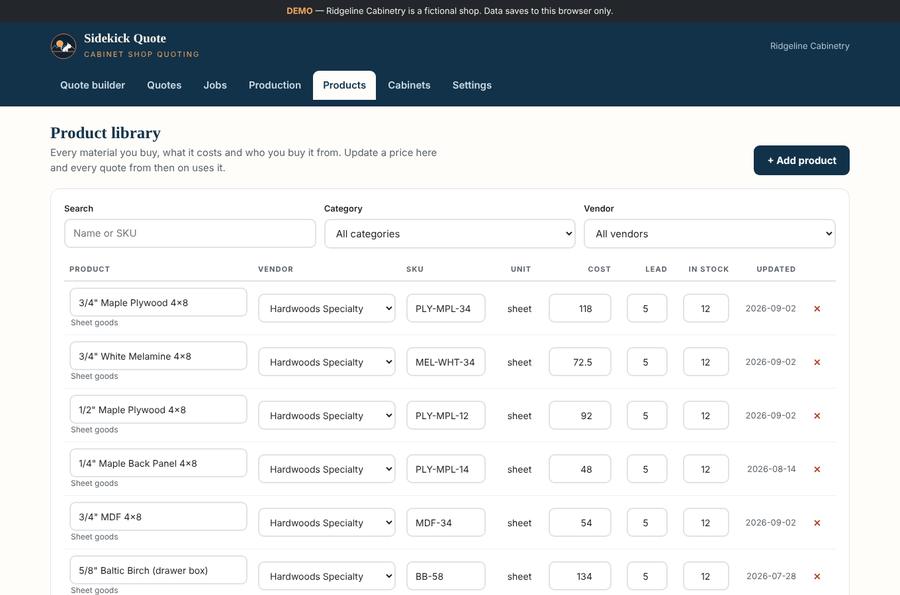Delete the 3/4" Maple Plywood 4×8 row
900x595 pixels.
click(817, 309)
